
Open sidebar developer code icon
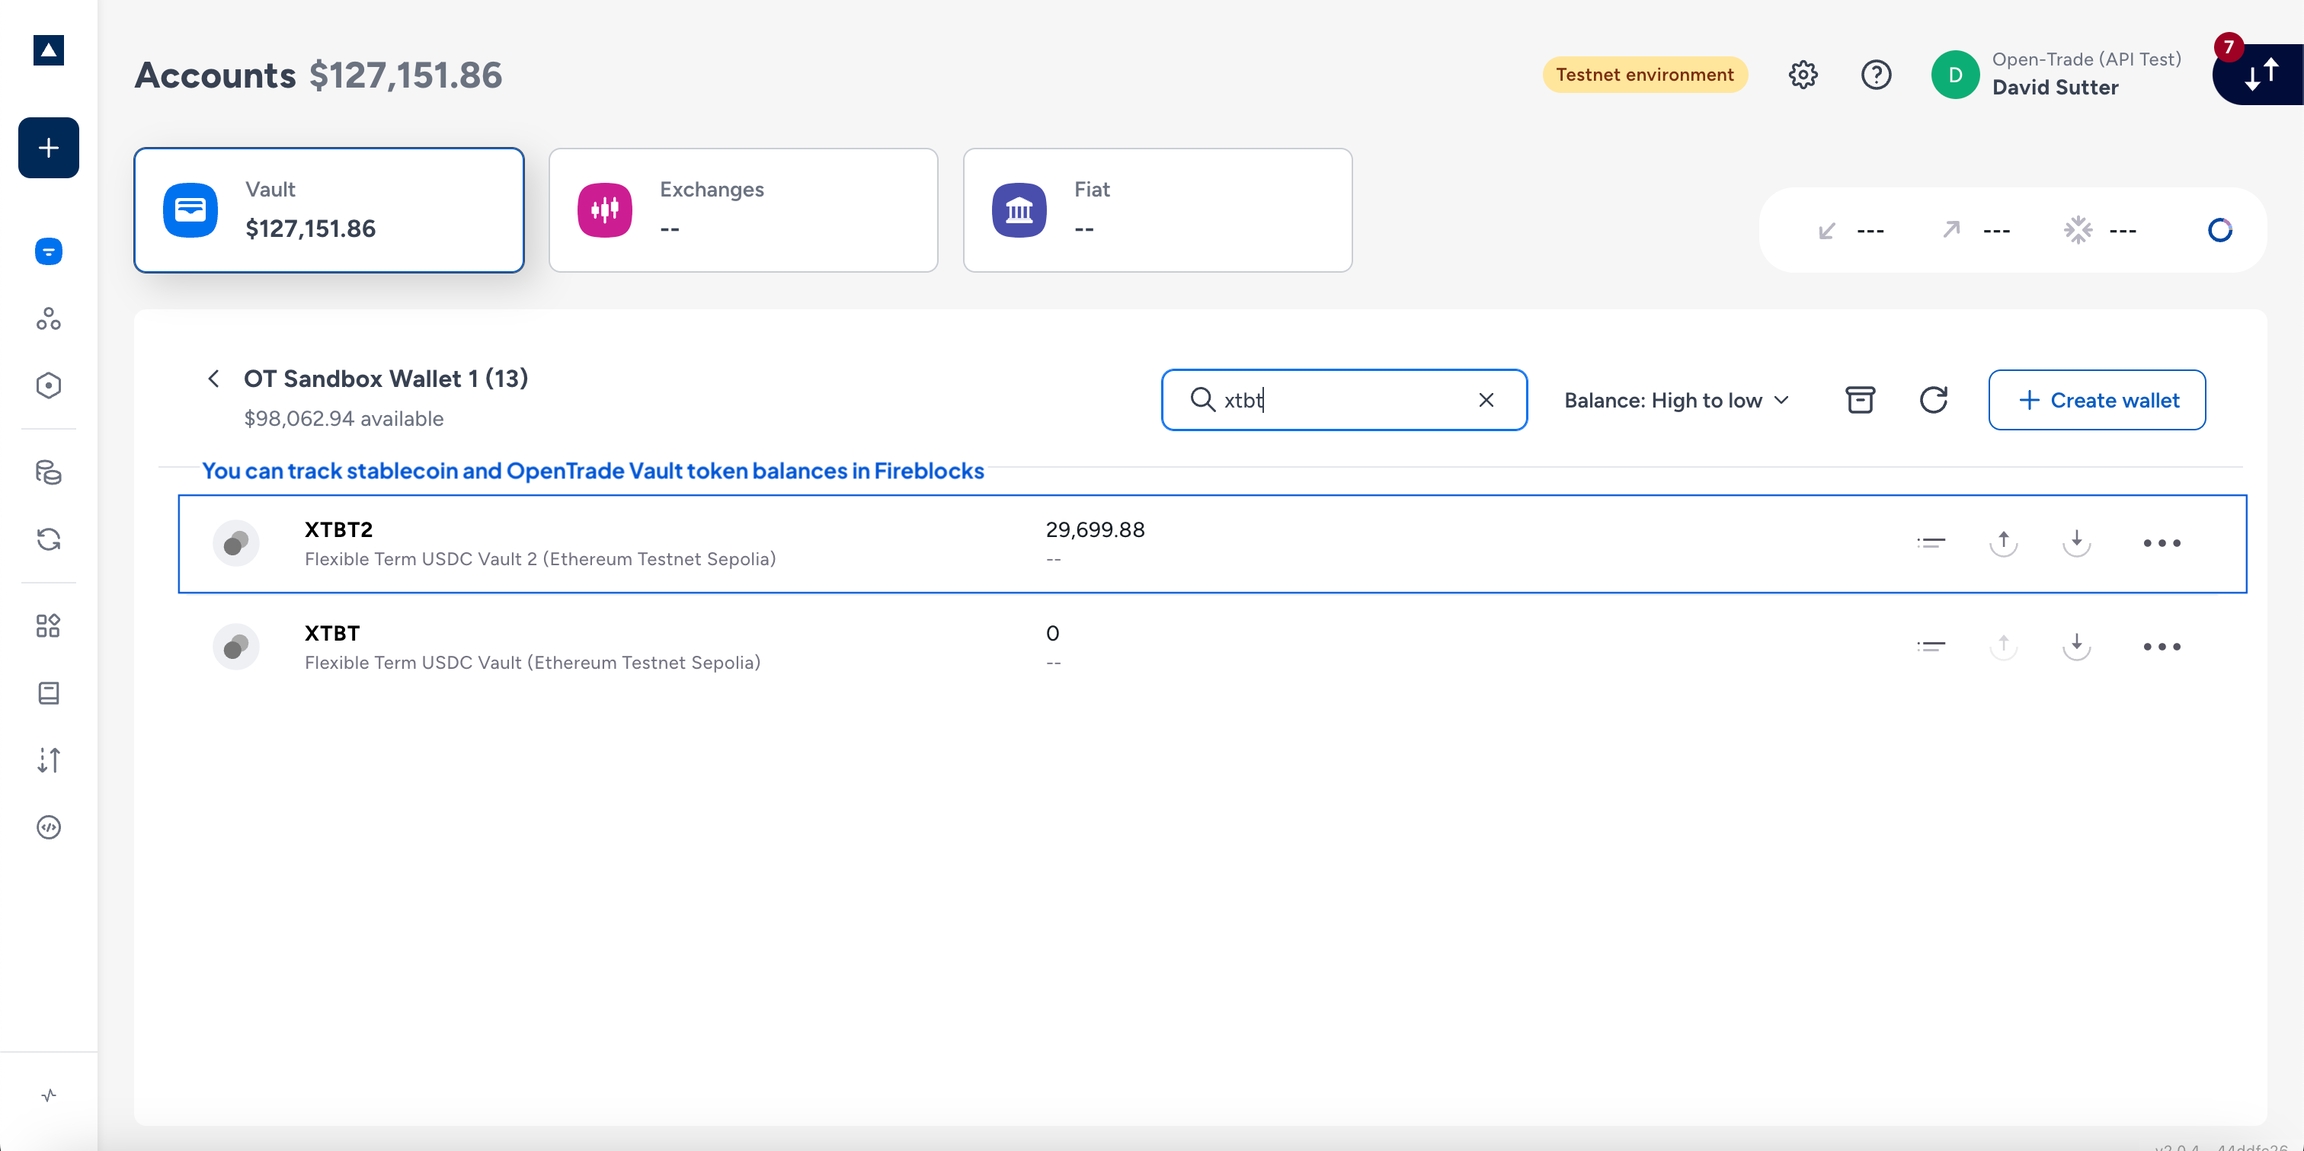click(x=48, y=827)
